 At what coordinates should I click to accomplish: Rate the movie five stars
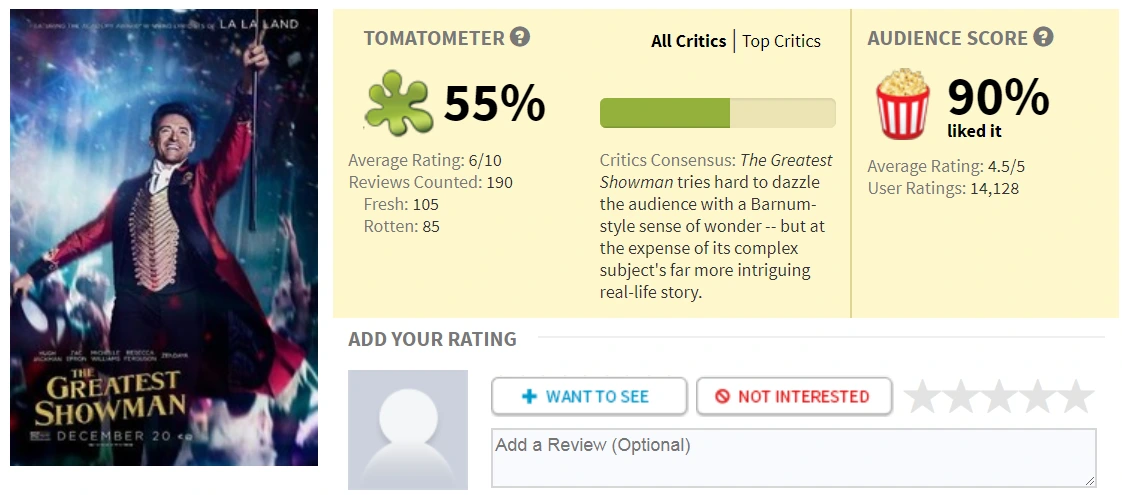1076,397
